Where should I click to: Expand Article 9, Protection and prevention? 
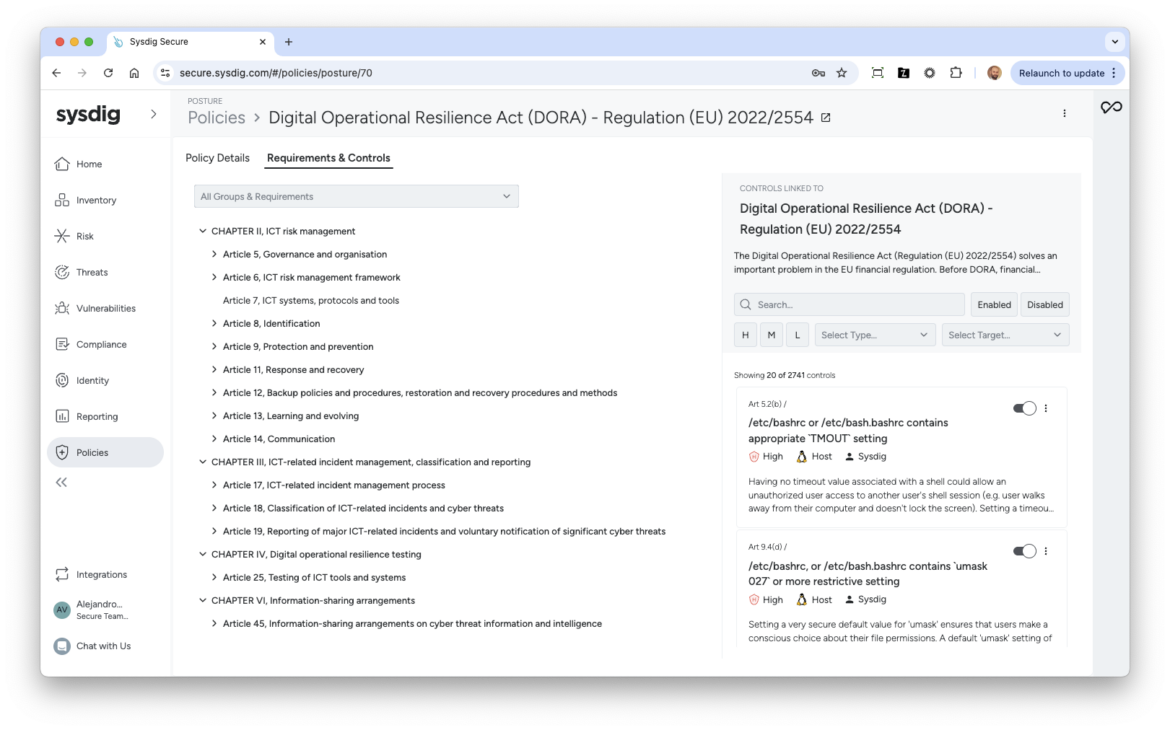coord(214,347)
